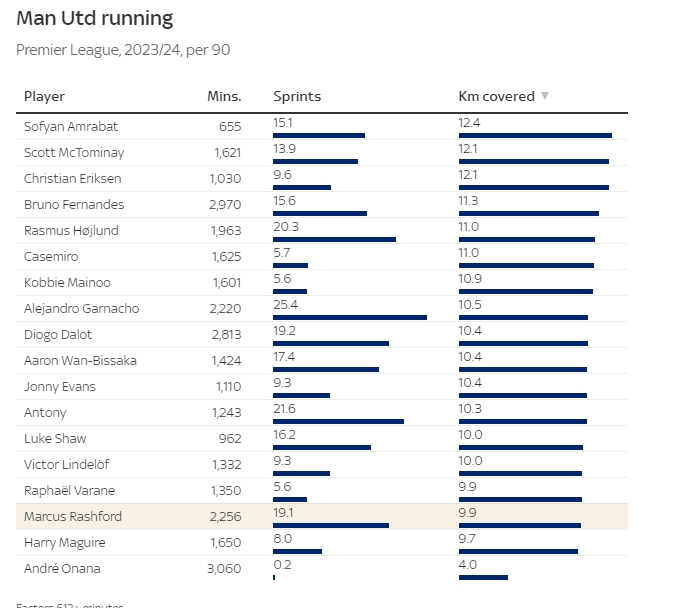
Task: Select Kobbie Mainoo player name
Action: click(x=68, y=283)
